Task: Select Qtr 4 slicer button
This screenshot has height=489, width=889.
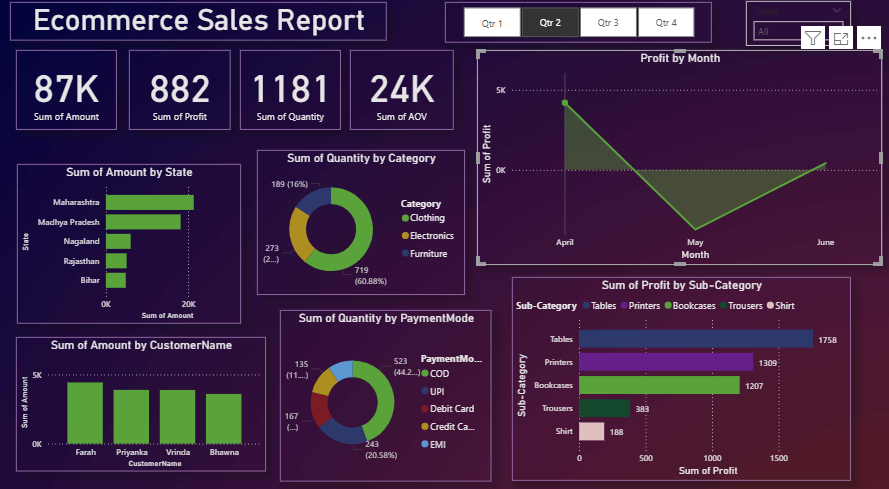Action: 665,22
